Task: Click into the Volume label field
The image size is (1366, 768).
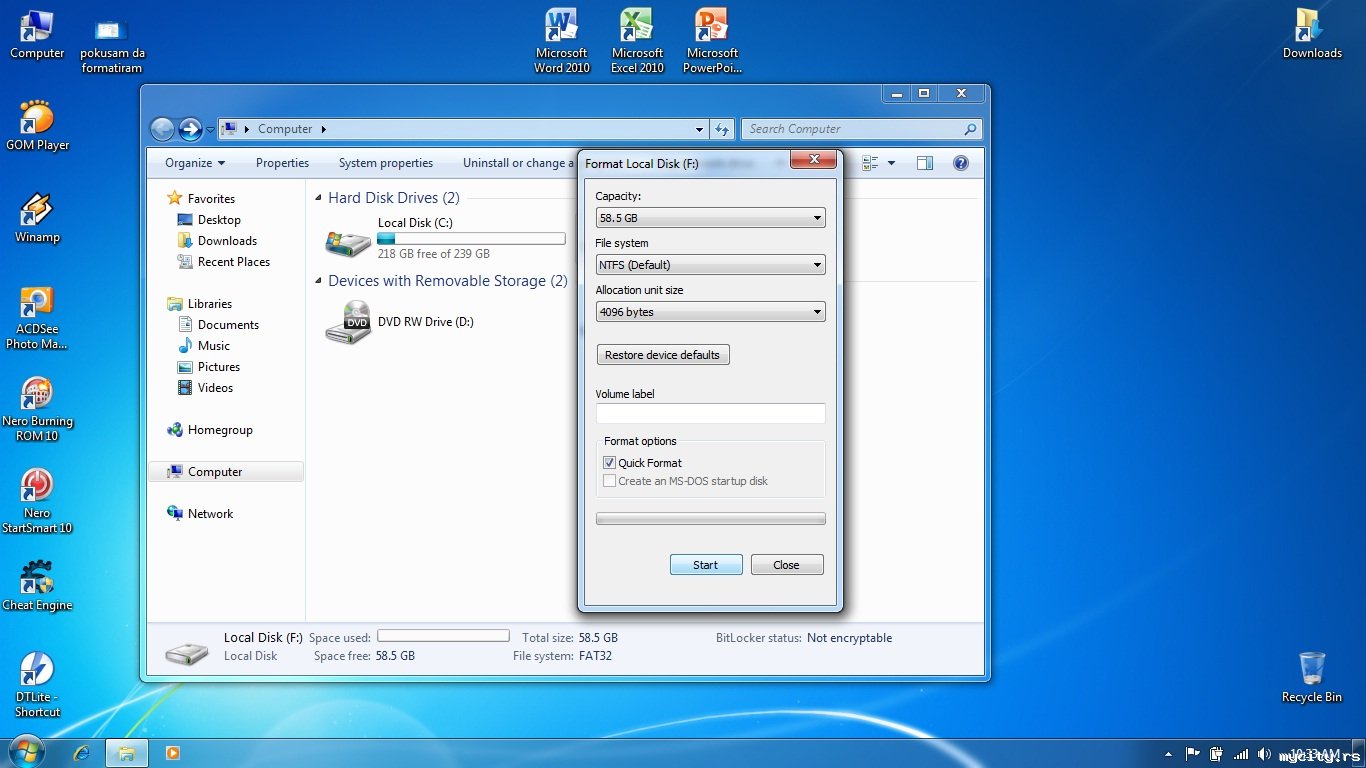Action: tap(710, 413)
